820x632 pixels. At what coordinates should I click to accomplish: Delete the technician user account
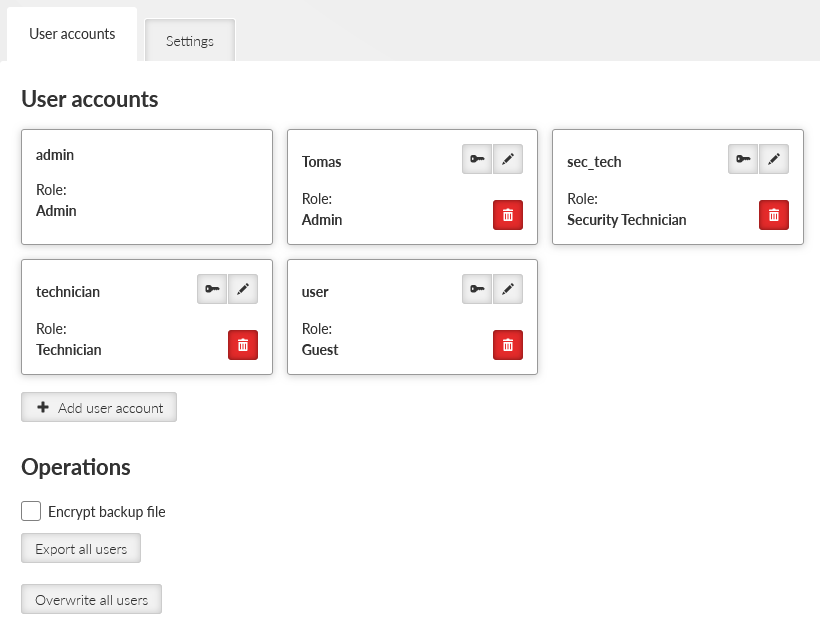point(243,345)
